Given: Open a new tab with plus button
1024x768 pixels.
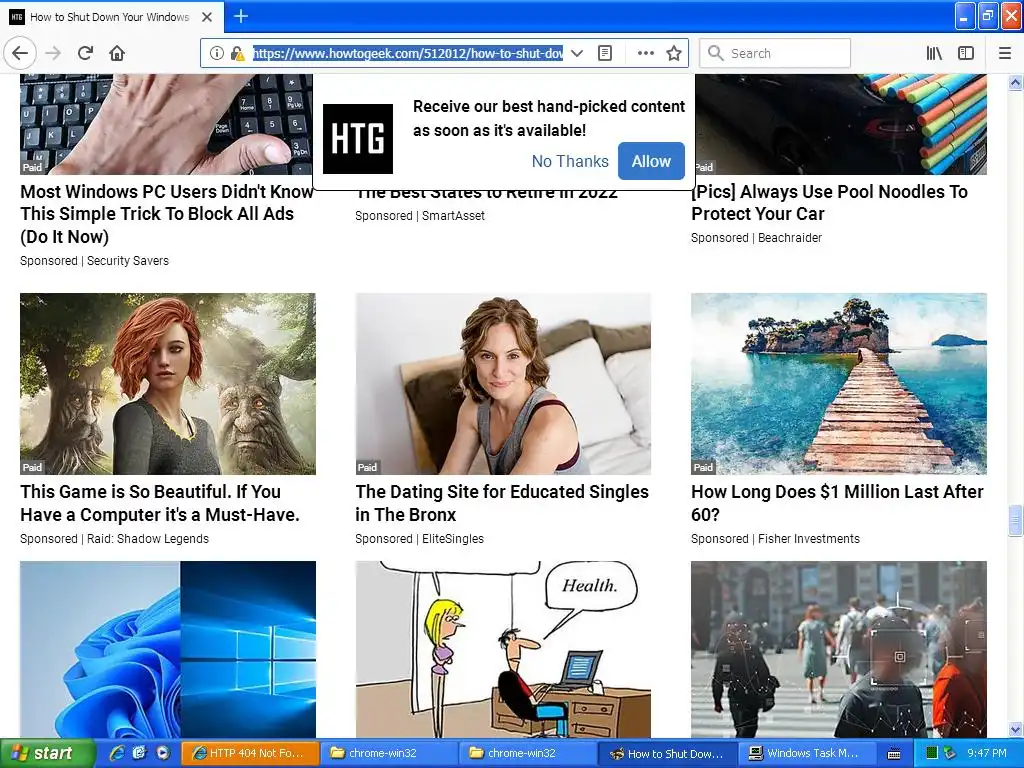Looking at the screenshot, I should click(x=240, y=16).
